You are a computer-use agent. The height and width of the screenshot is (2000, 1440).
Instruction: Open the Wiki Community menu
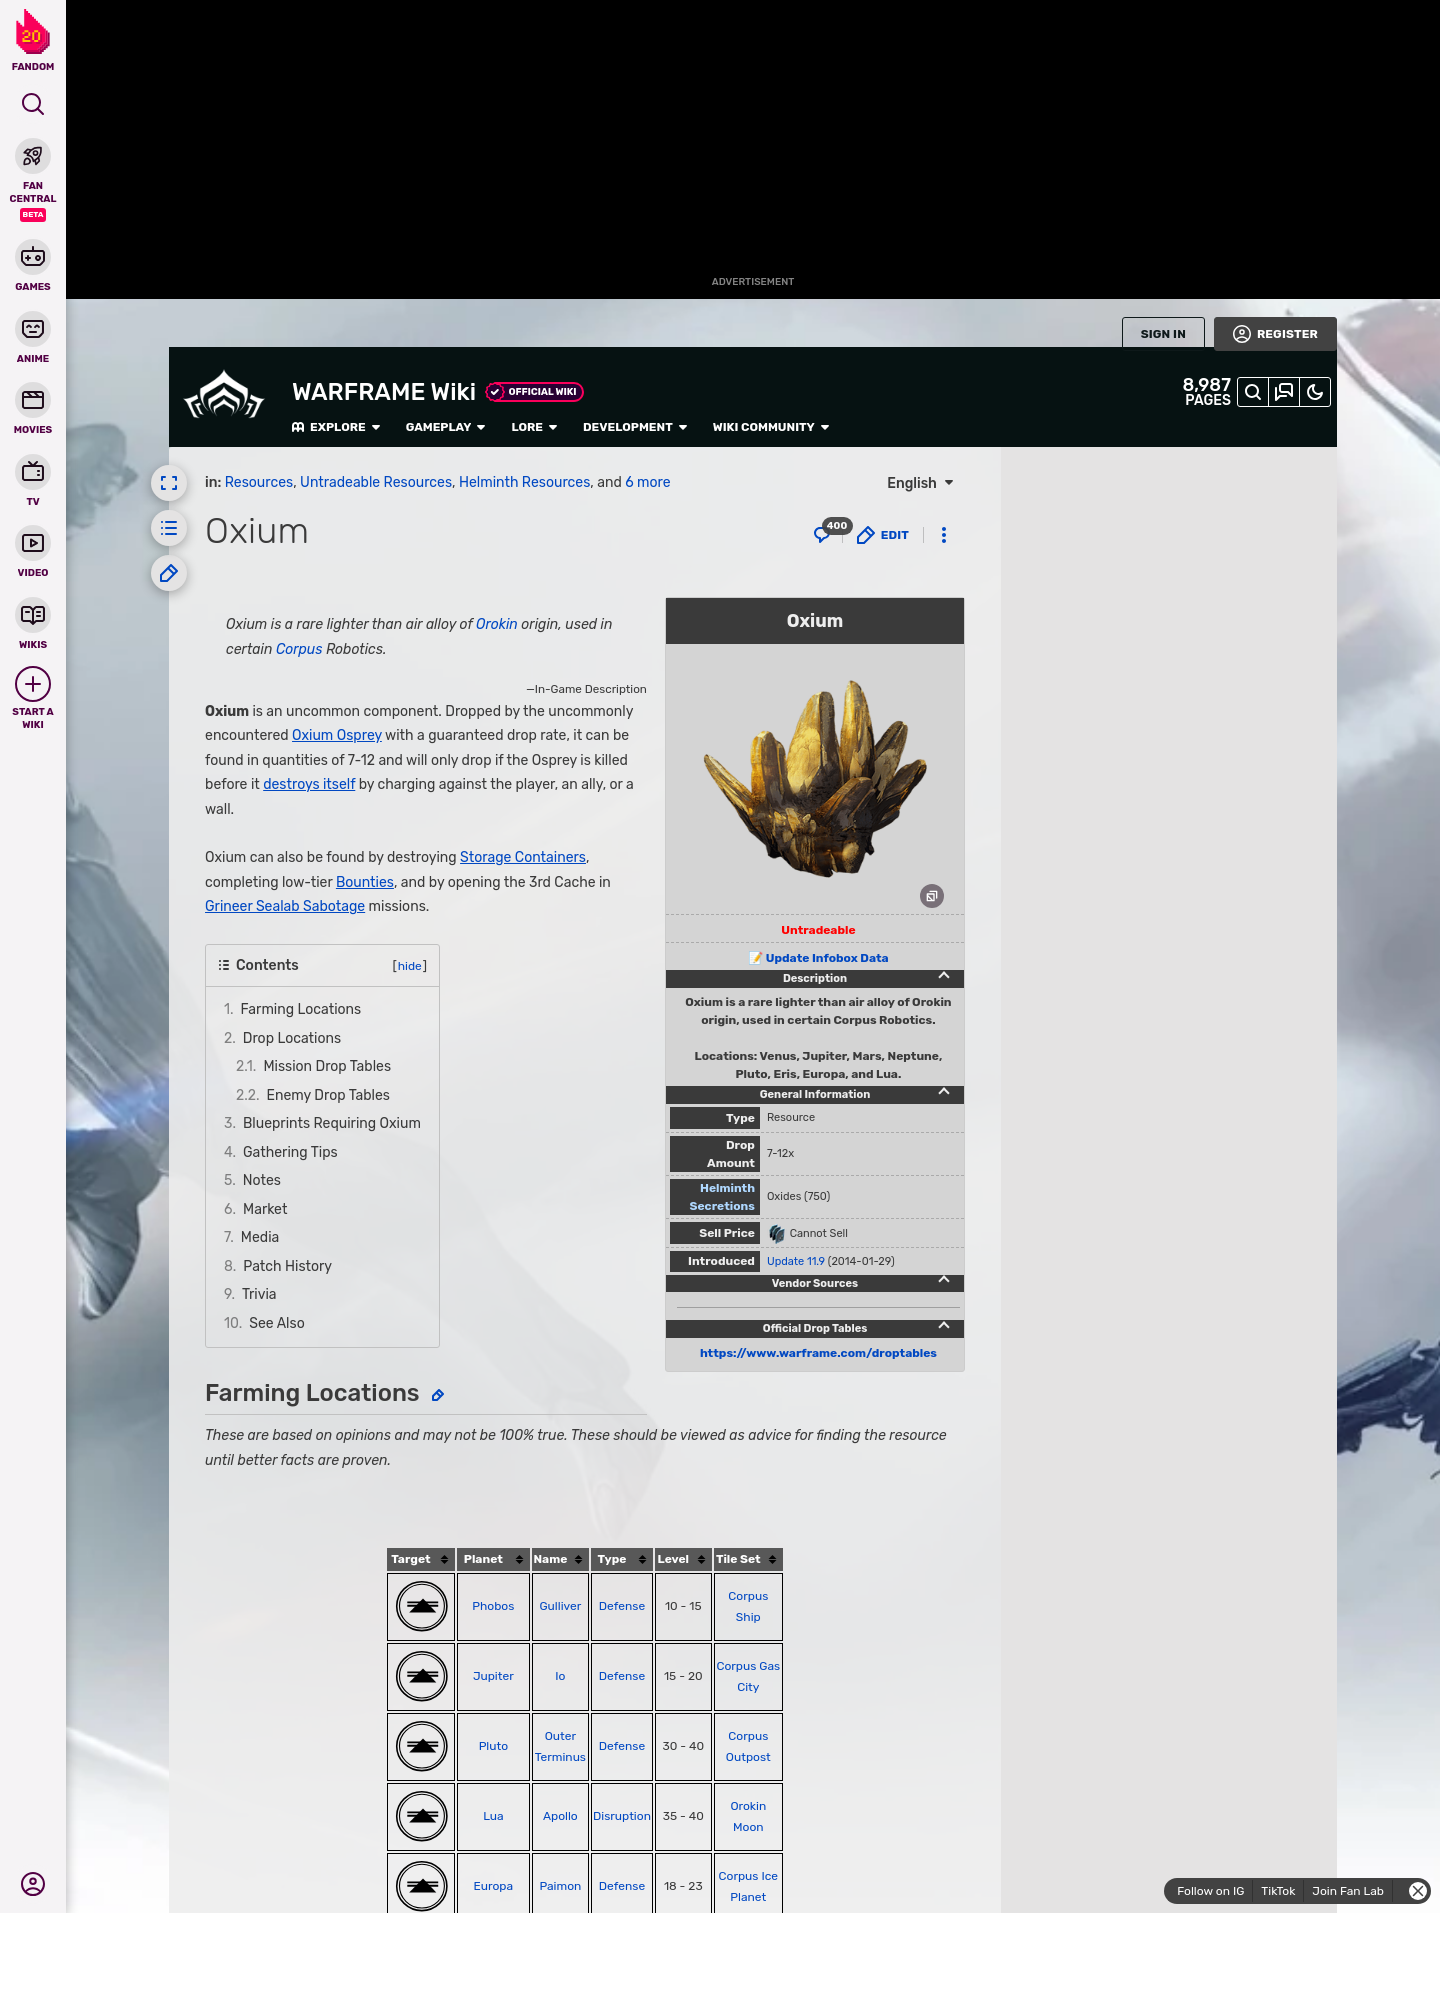[x=771, y=427]
